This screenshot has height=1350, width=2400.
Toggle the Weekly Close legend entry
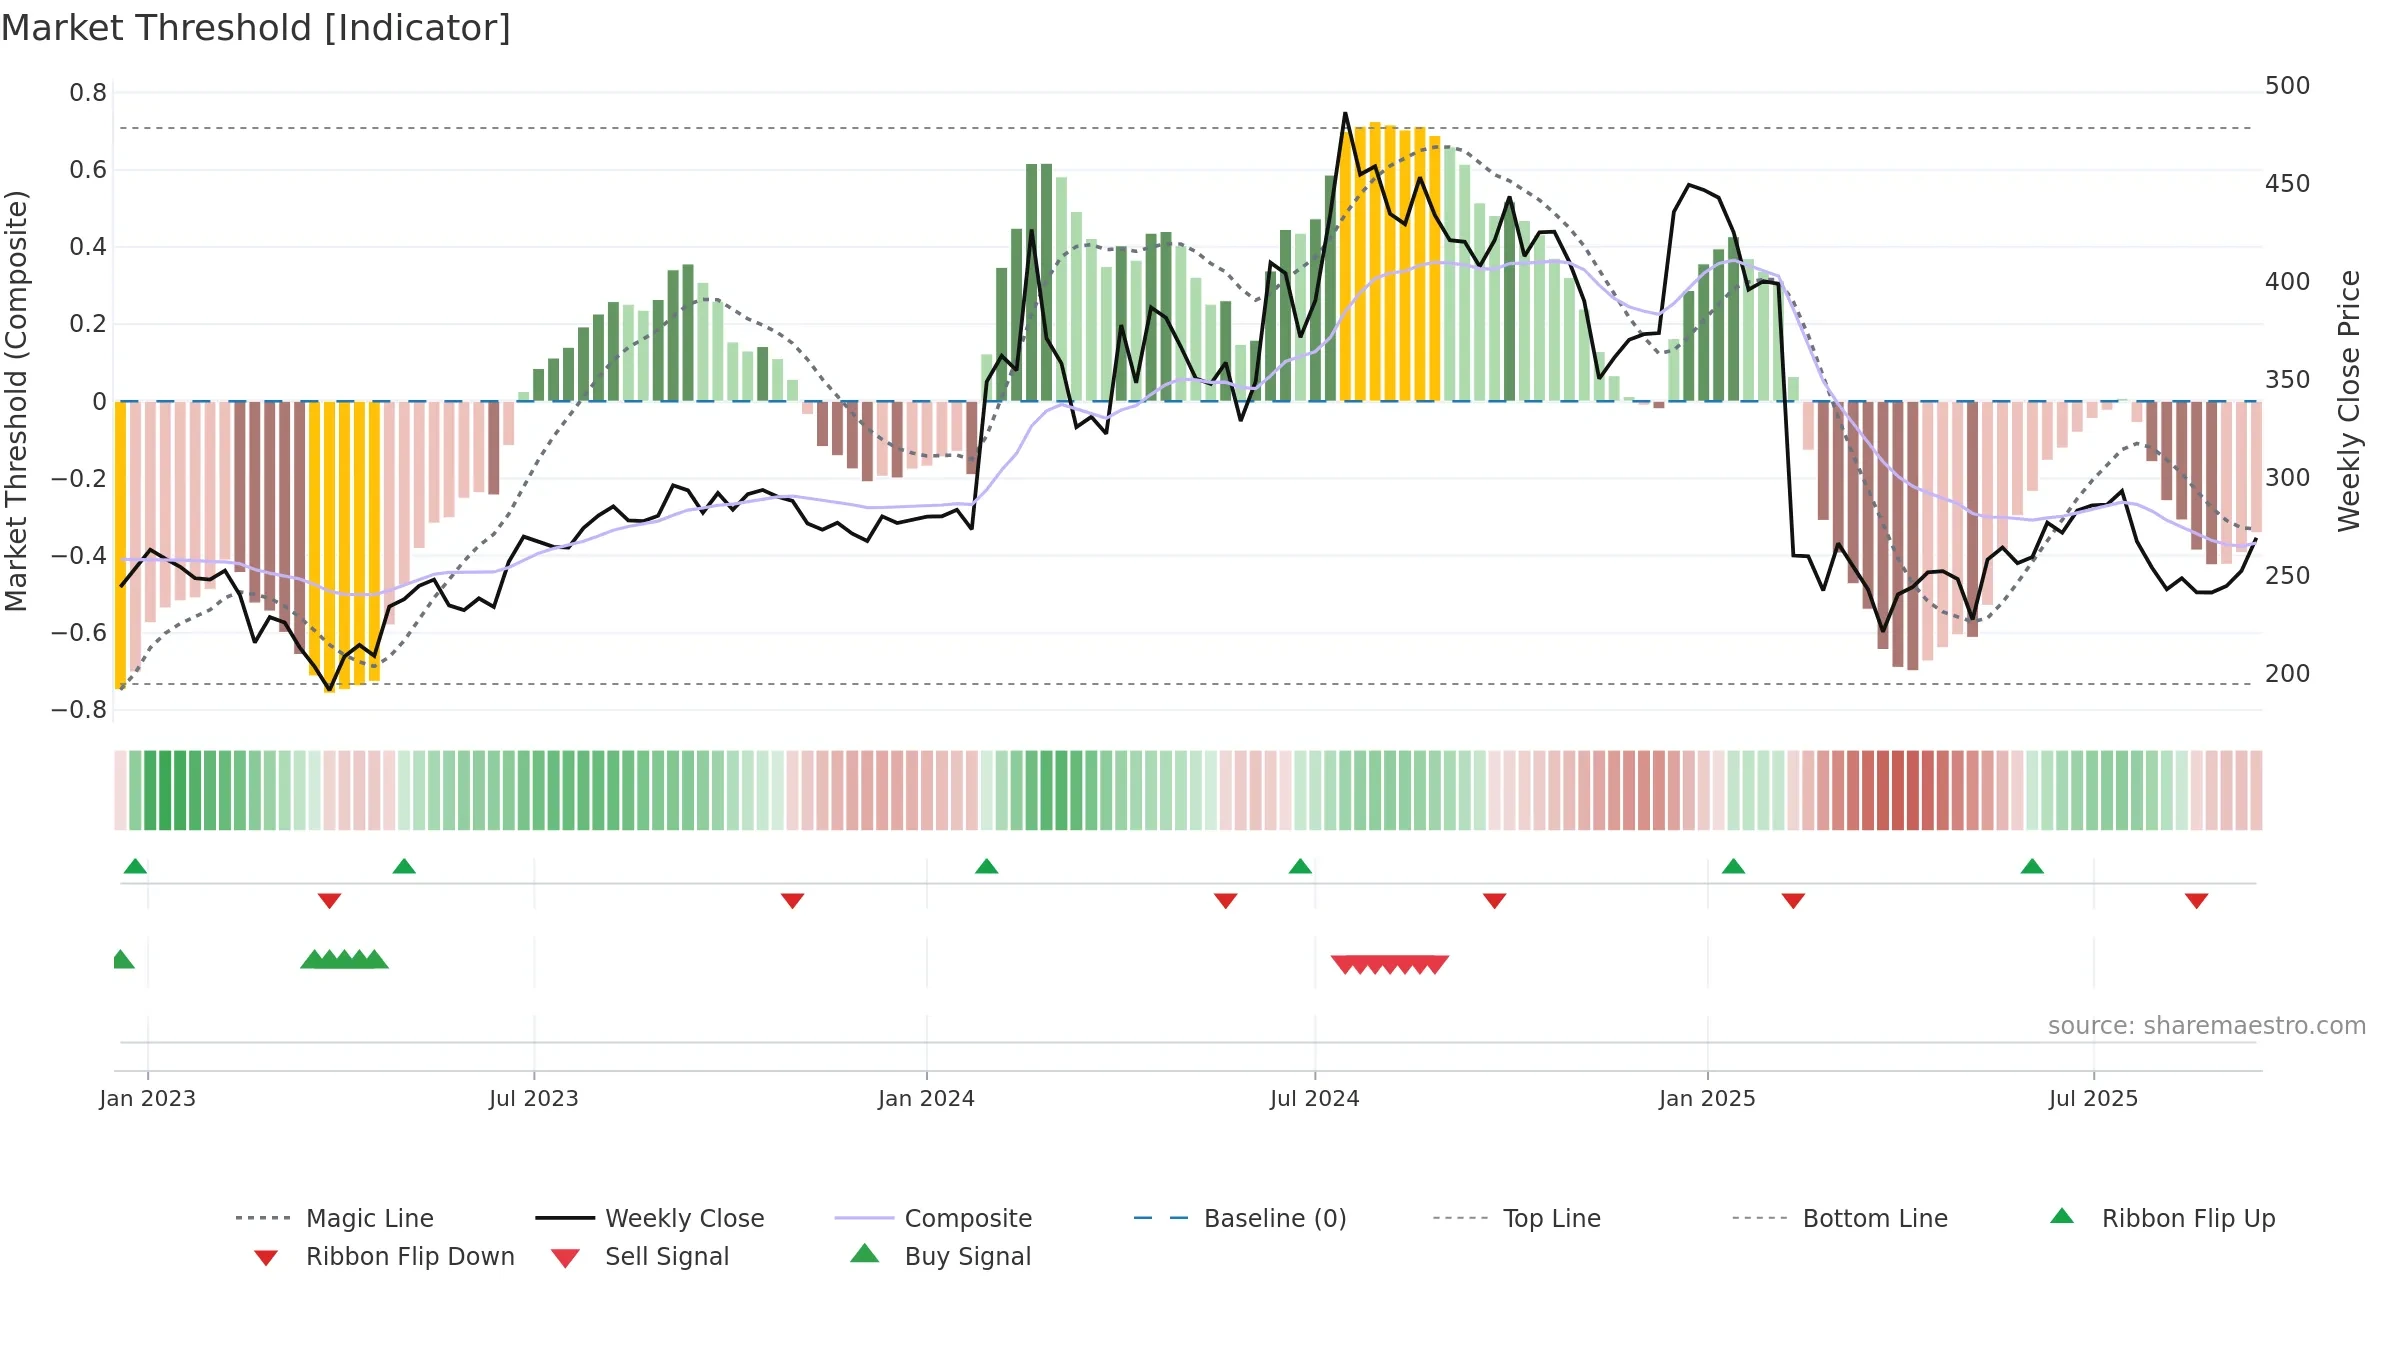(650, 1218)
